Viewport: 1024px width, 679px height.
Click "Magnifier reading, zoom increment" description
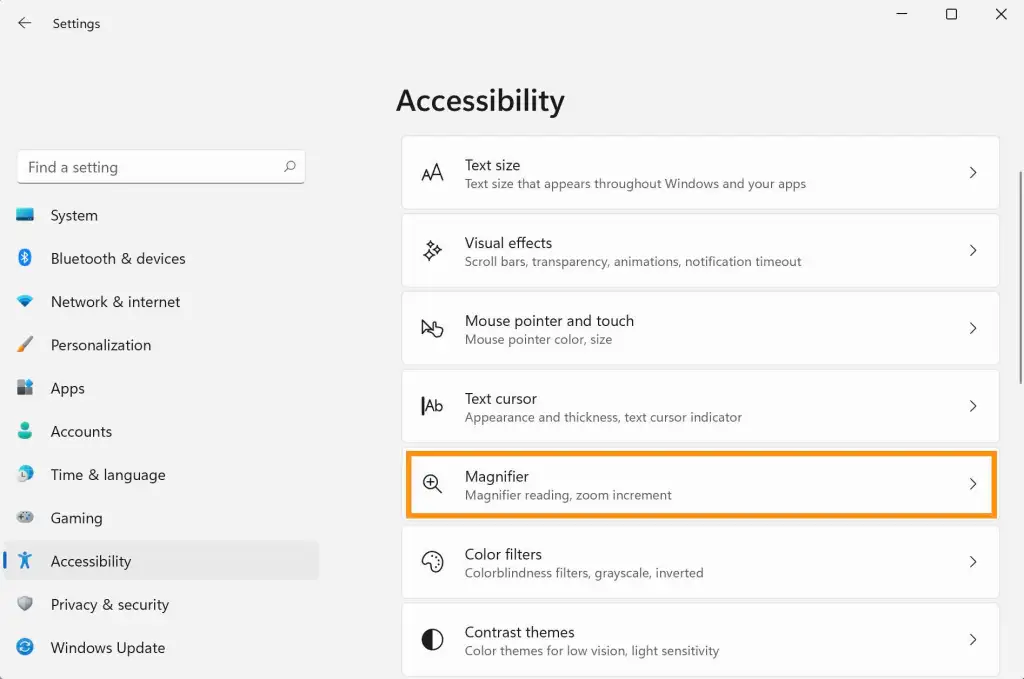[568, 495]
